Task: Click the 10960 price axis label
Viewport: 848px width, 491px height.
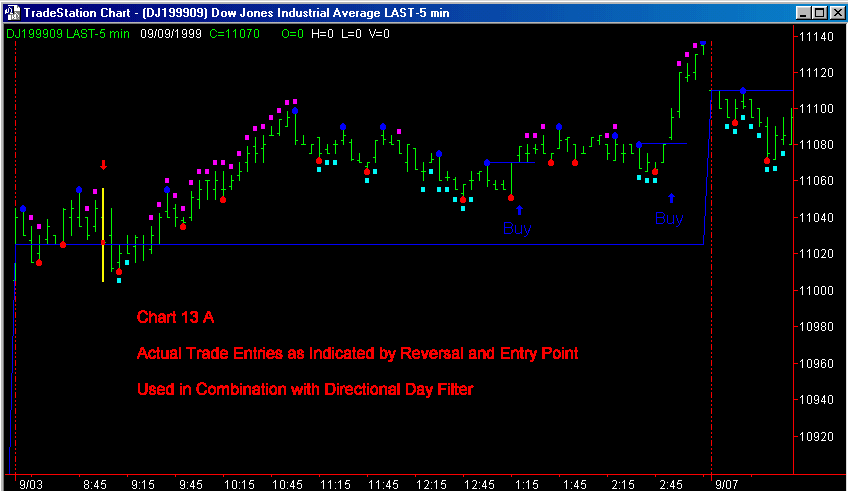Action: tap(817, 363)
